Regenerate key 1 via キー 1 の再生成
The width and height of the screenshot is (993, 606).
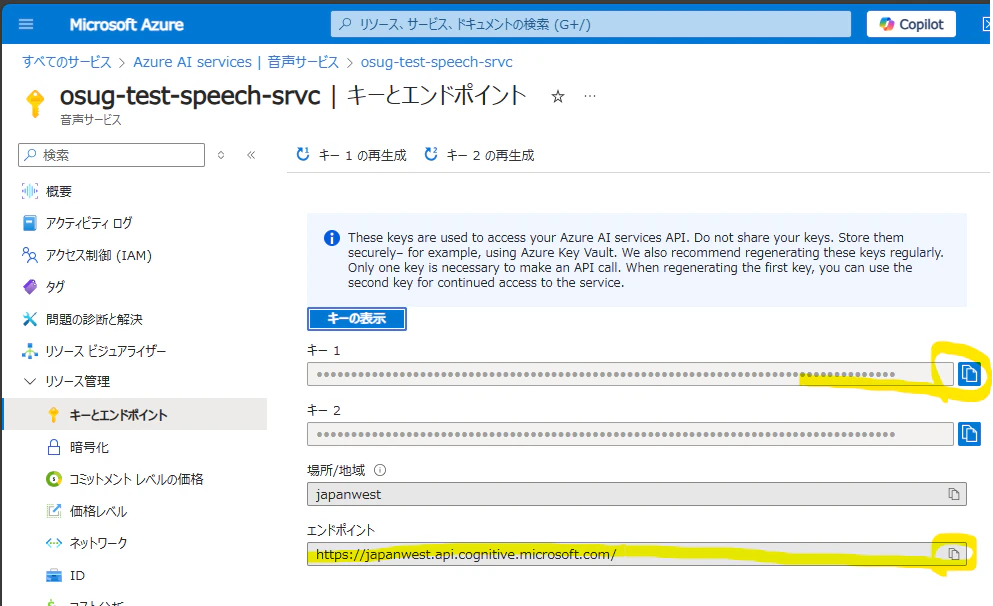351,155
